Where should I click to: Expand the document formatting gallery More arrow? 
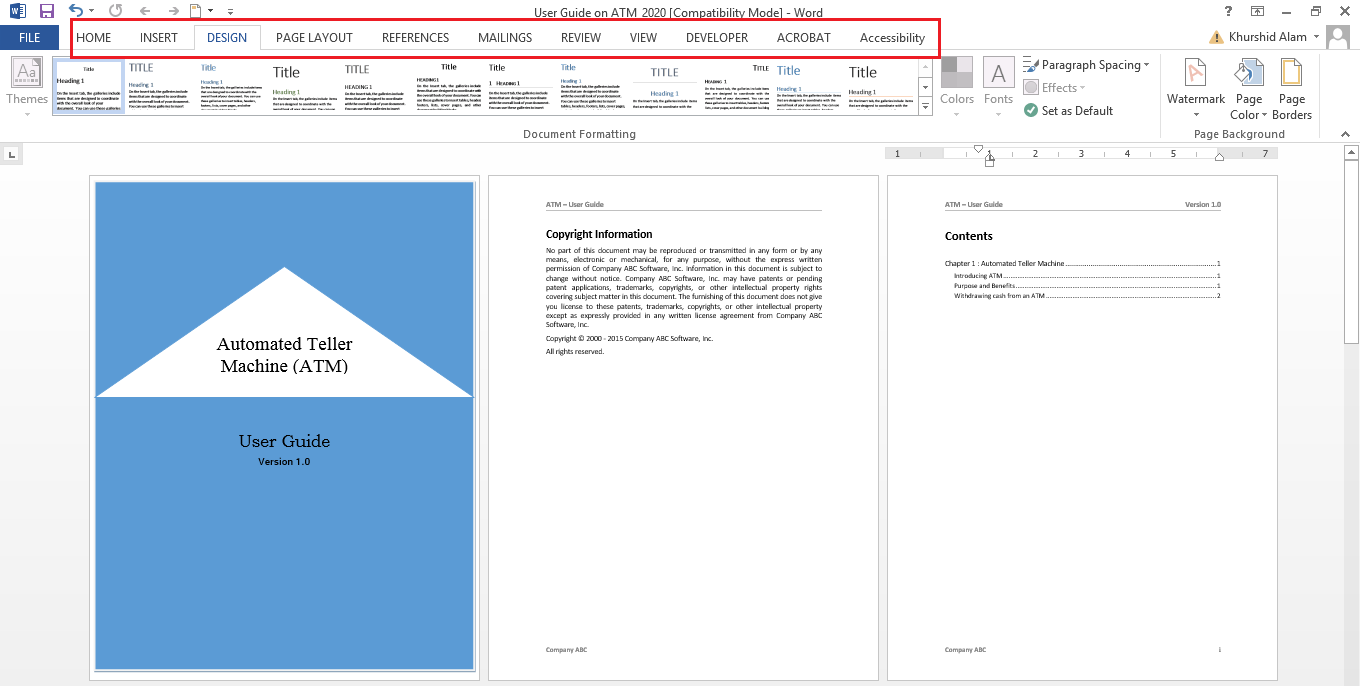coord(925,106)
